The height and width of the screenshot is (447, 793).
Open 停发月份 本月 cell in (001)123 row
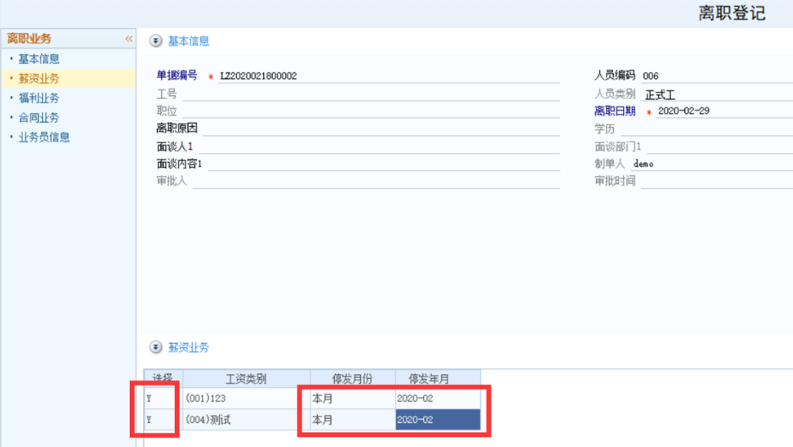[x=353, y=398]
